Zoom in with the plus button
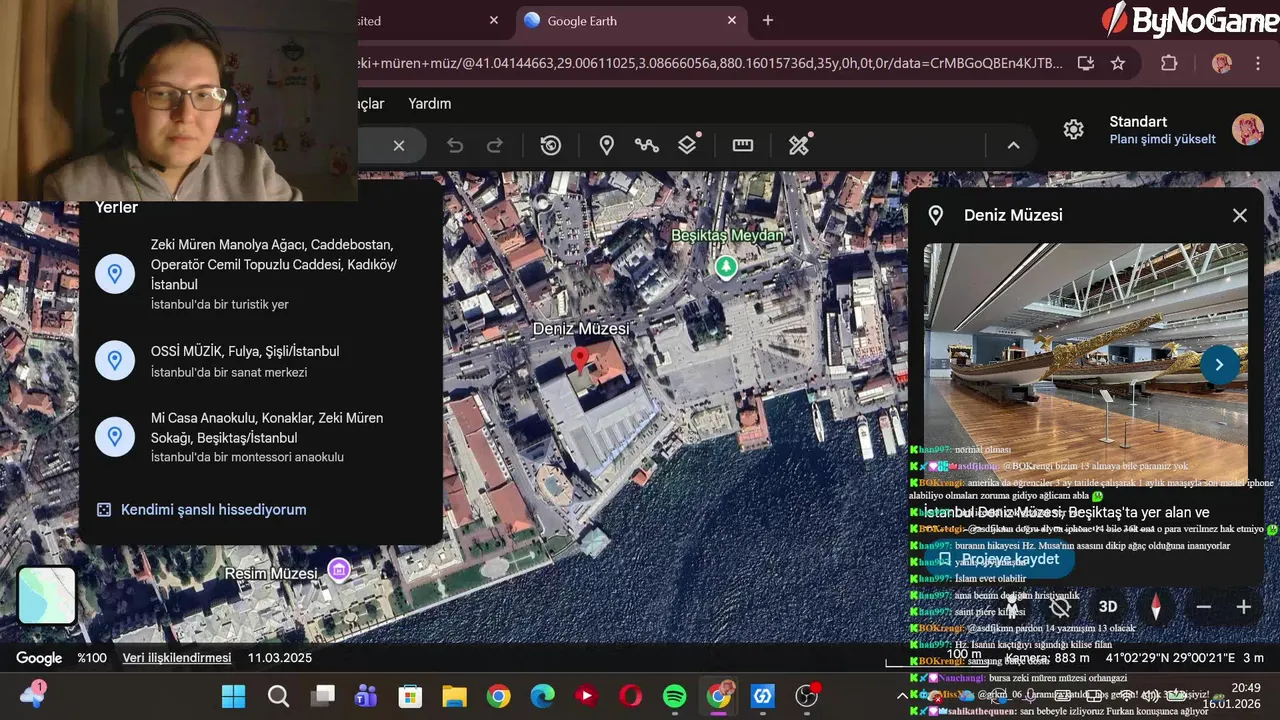 point(1244,606)
